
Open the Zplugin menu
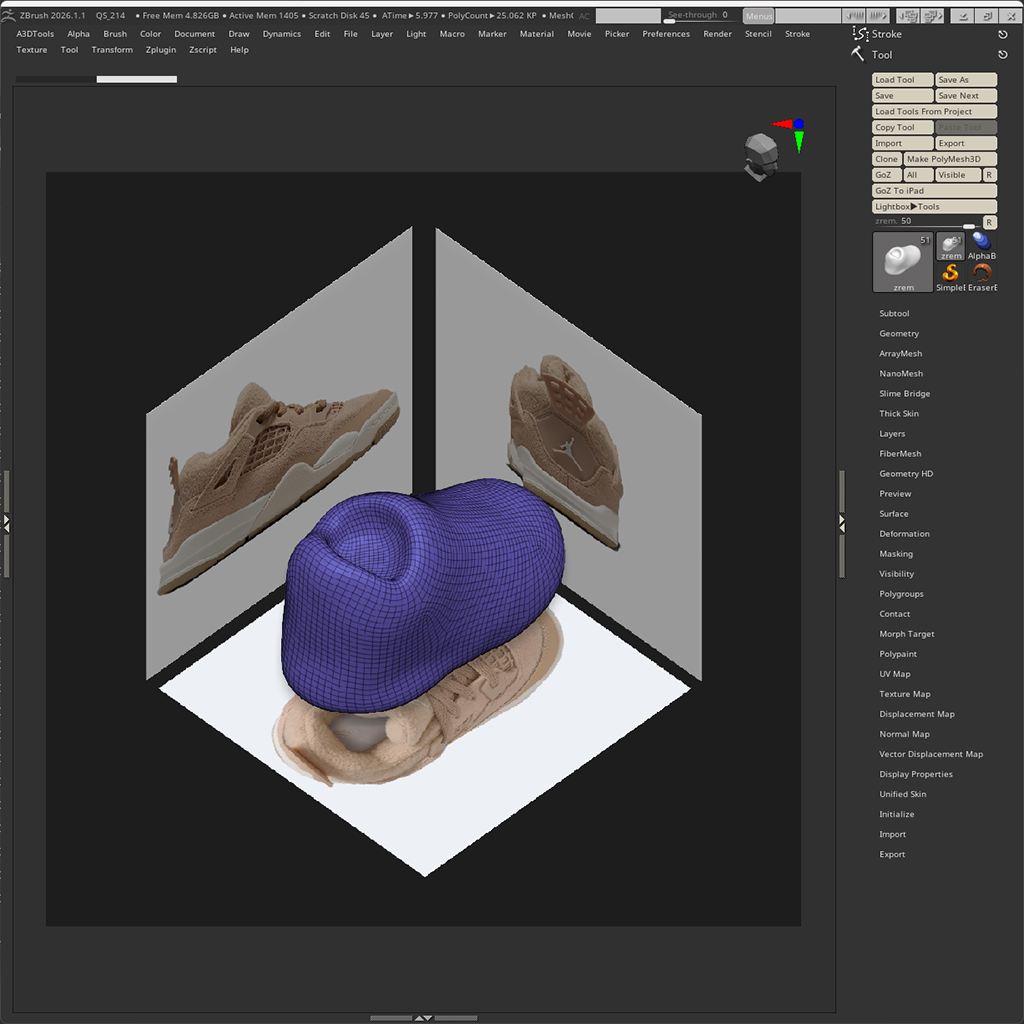161,50
